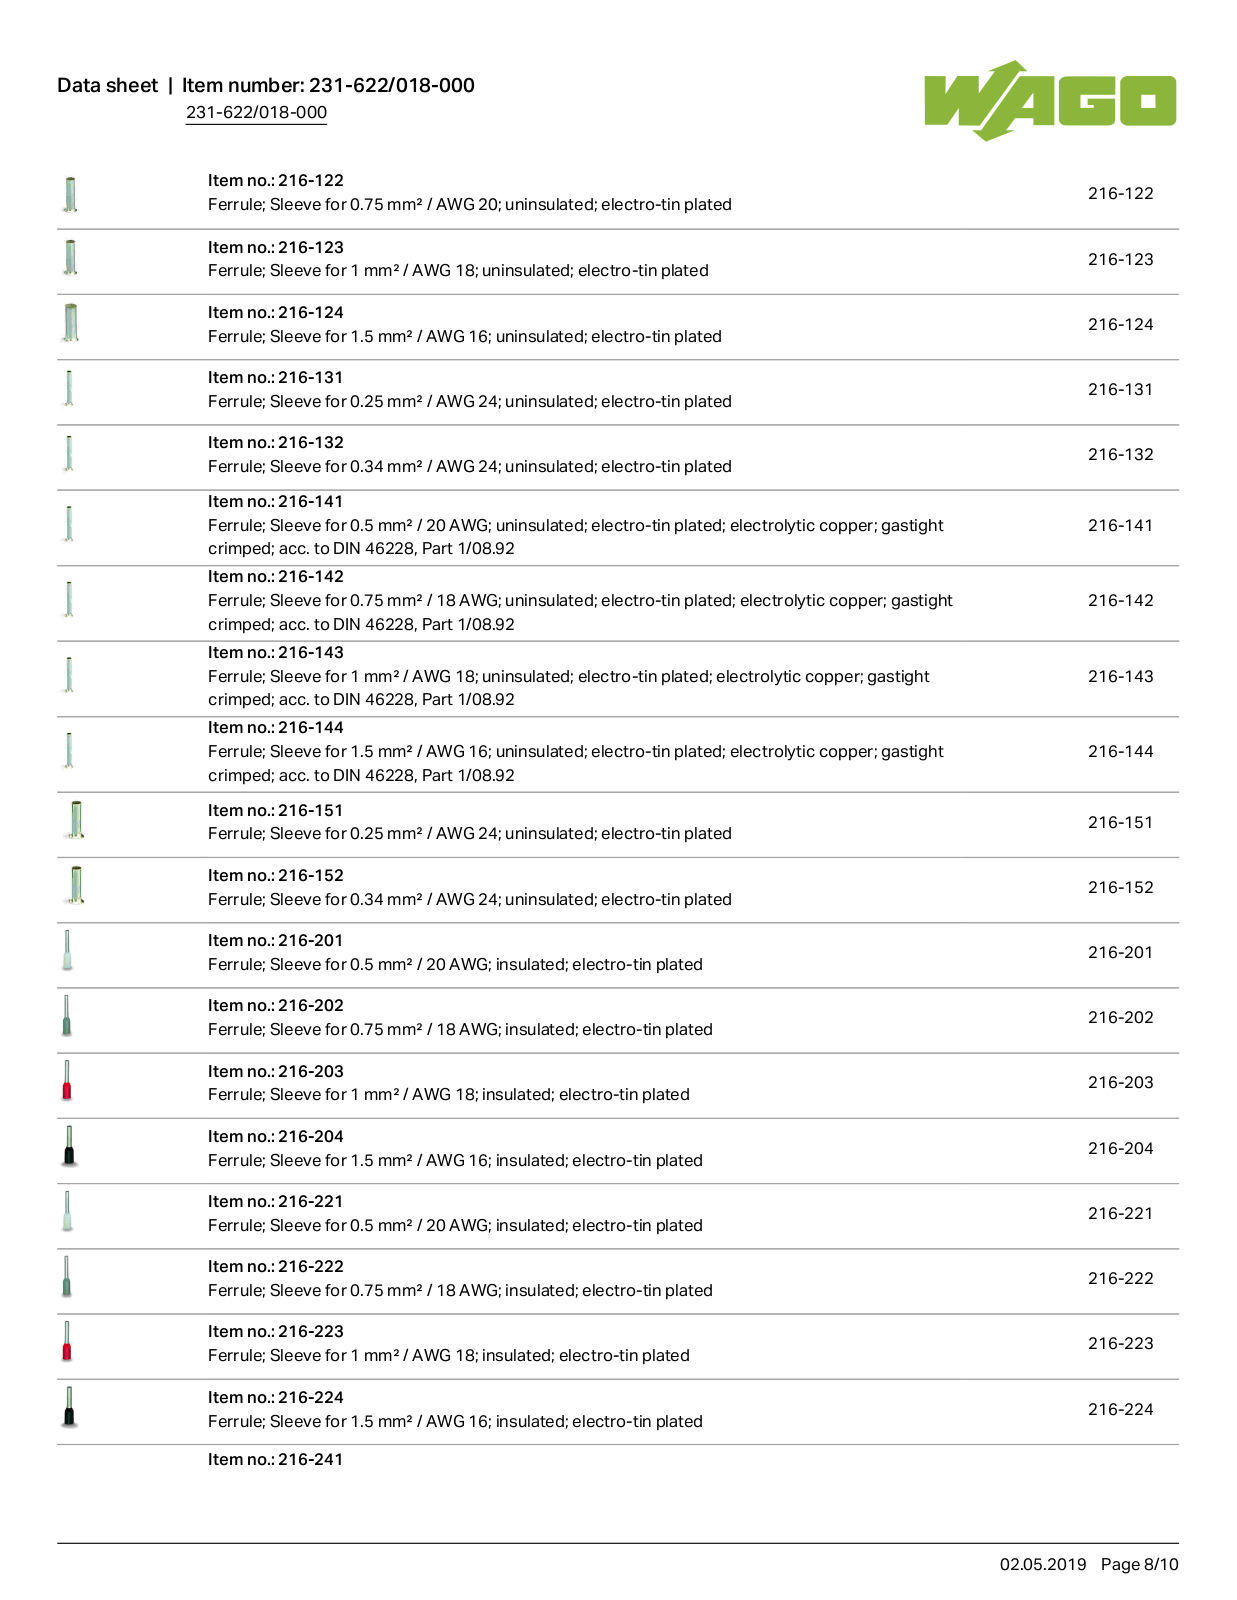Screen dimensions: 1237x1600
Task: Click the red 216-223 ferrule icon
Action: click(67, 1341)
